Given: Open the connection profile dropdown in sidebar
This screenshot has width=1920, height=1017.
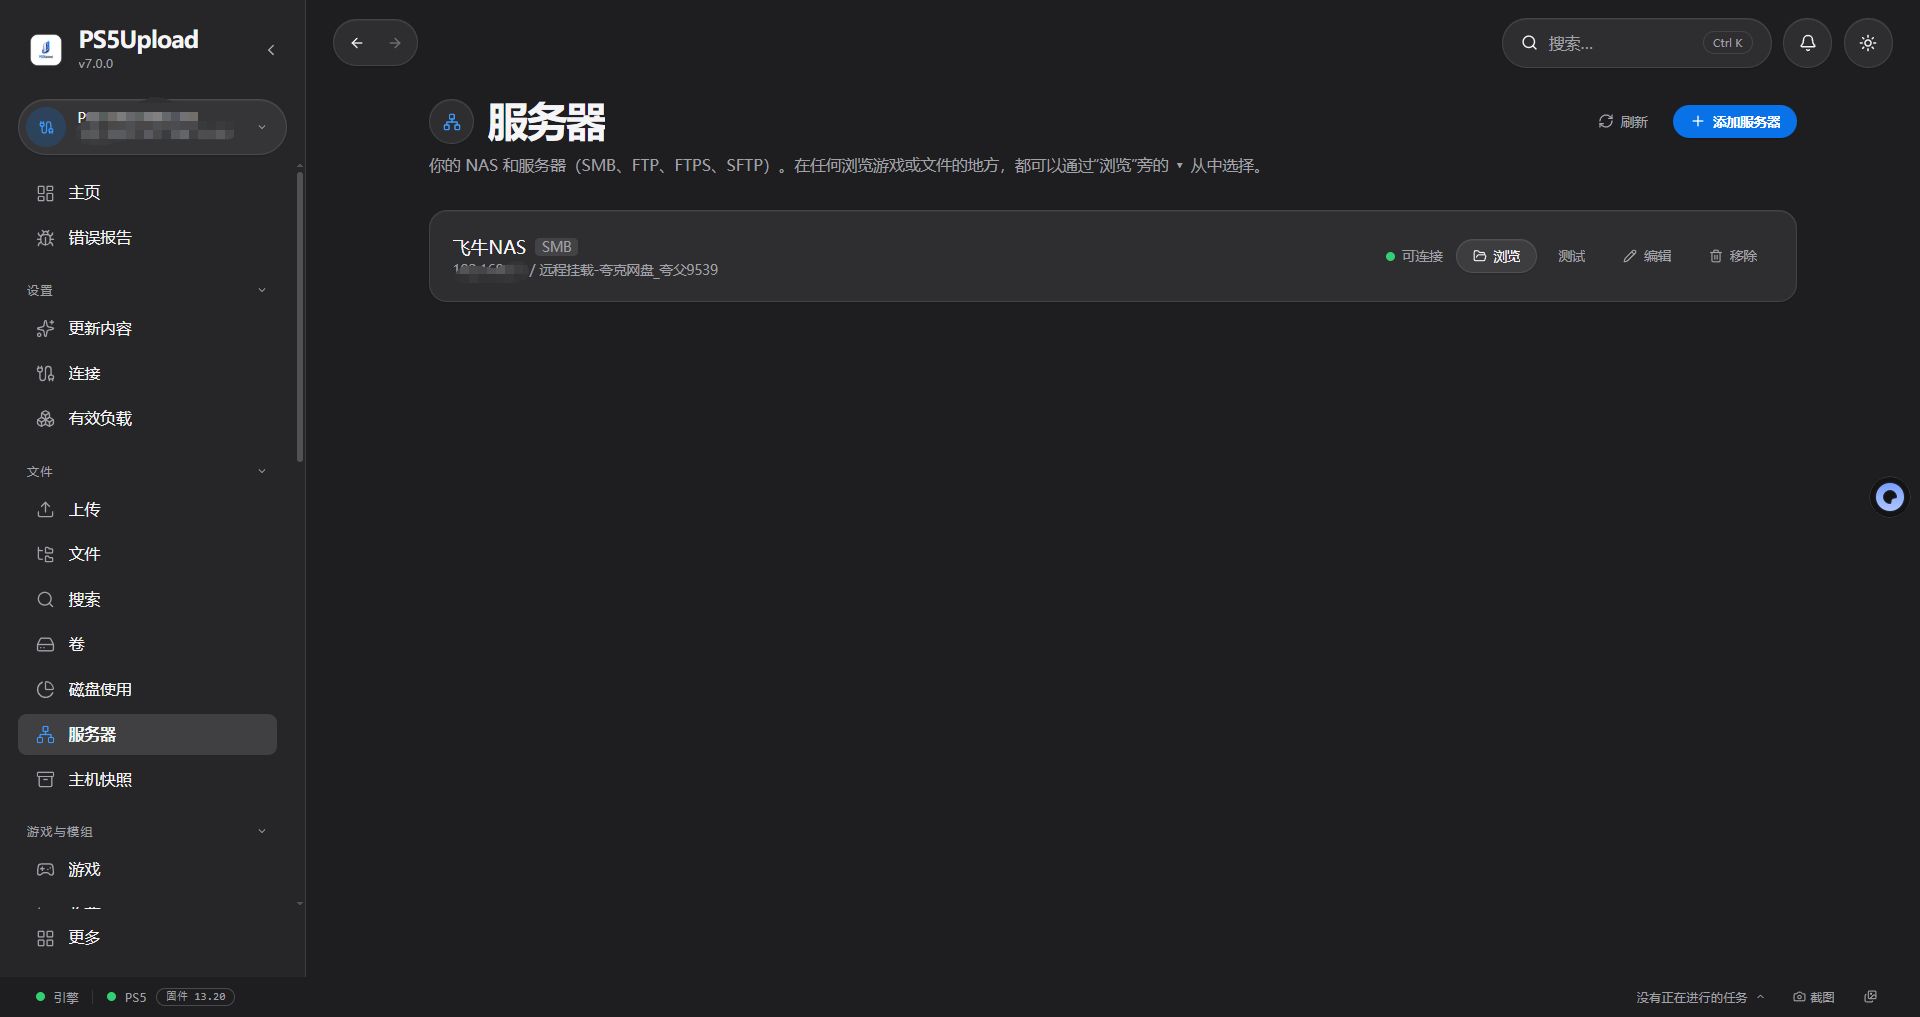Looking at the screenshot, I should point(152,127).
